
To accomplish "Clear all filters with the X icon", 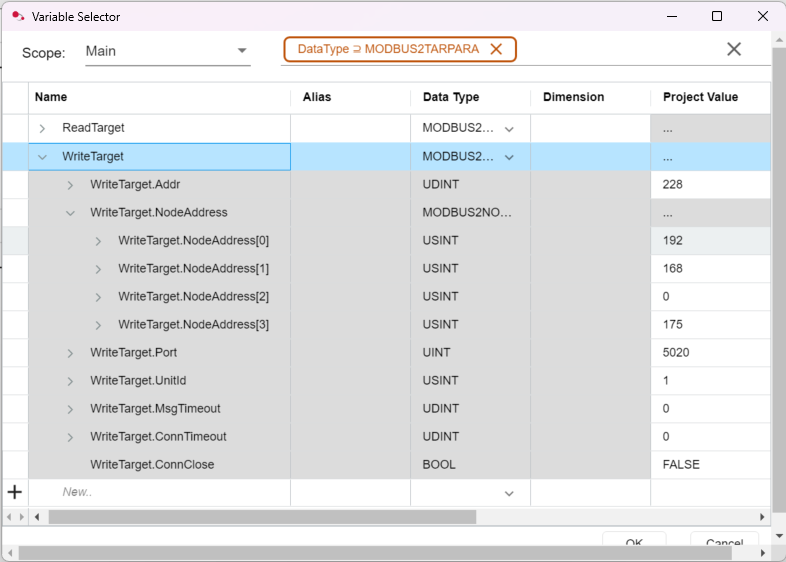I will coord(733,49).
